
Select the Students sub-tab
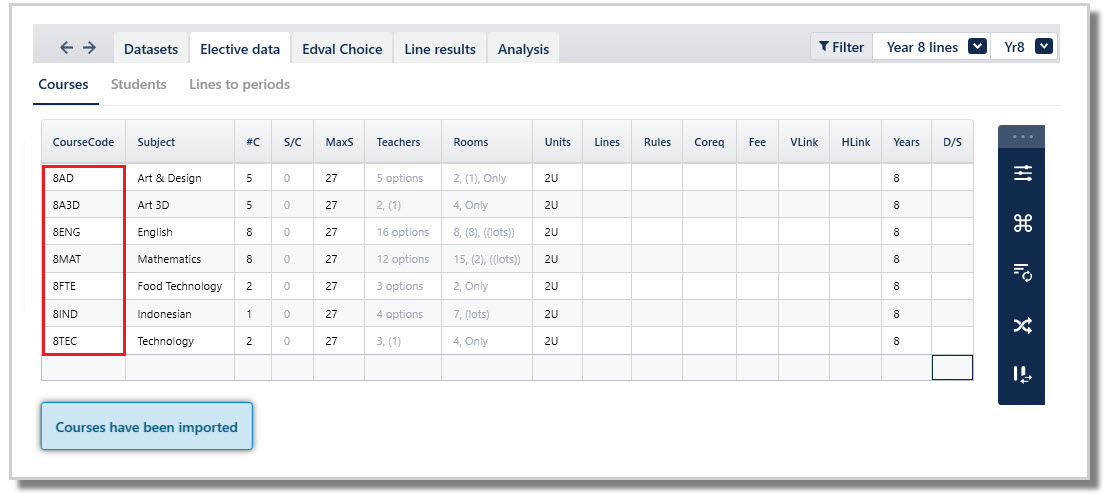[x=138, y=85]
